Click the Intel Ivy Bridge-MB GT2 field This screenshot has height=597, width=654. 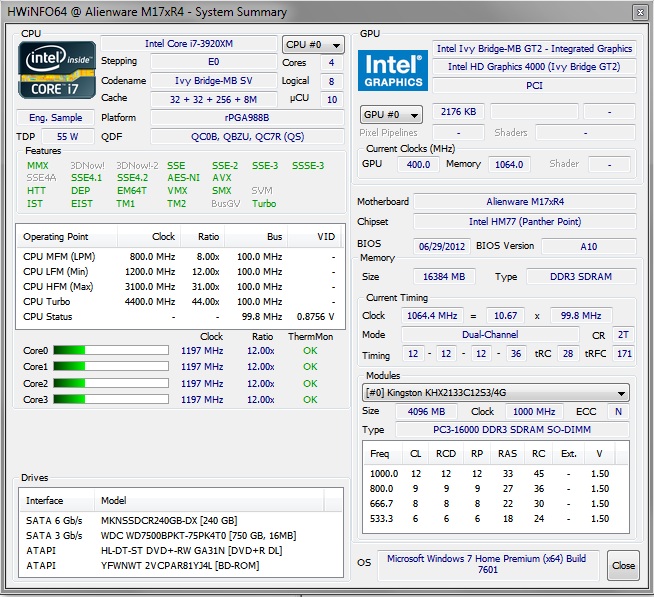tap(534, 49)
